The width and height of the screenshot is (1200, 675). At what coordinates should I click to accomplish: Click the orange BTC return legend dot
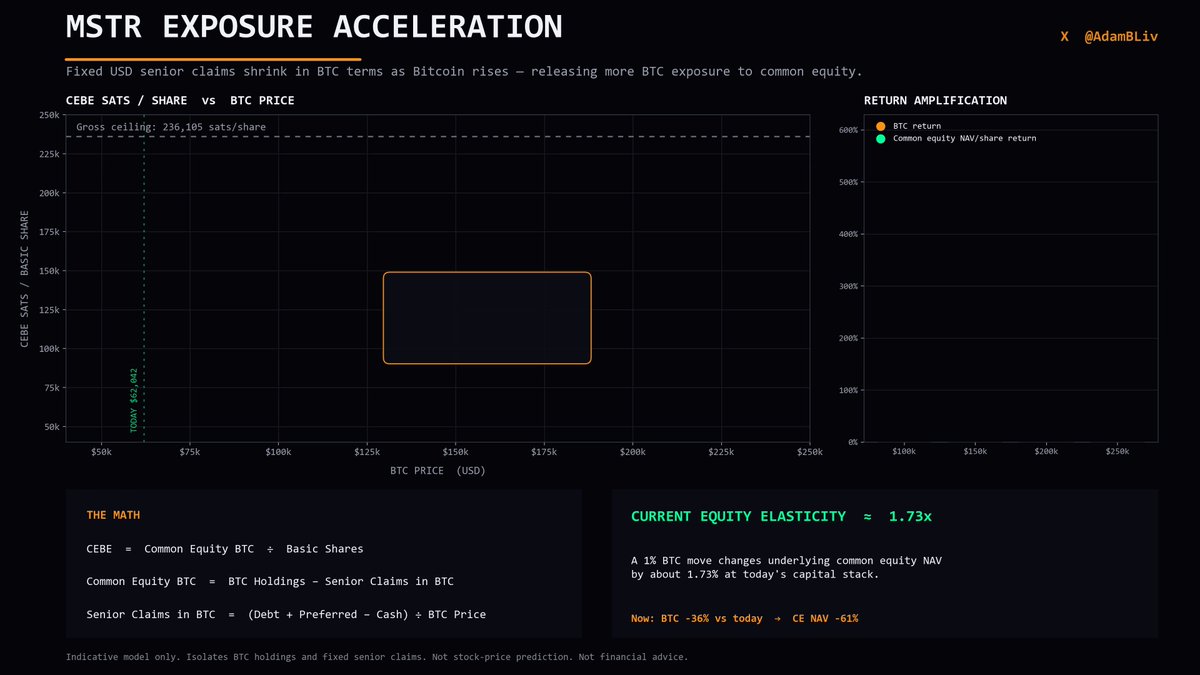(x=880, y=126)
